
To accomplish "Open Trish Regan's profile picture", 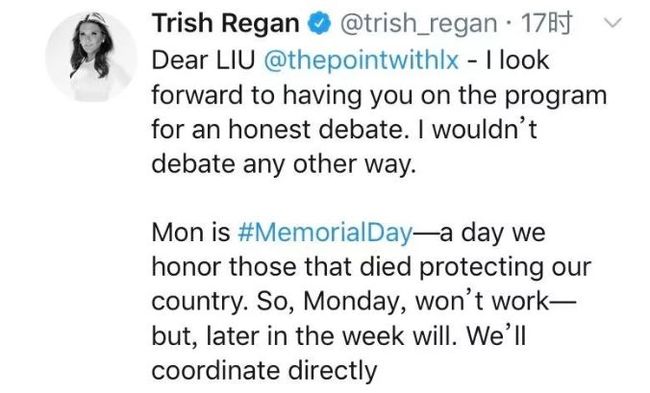I will [91, 56].
